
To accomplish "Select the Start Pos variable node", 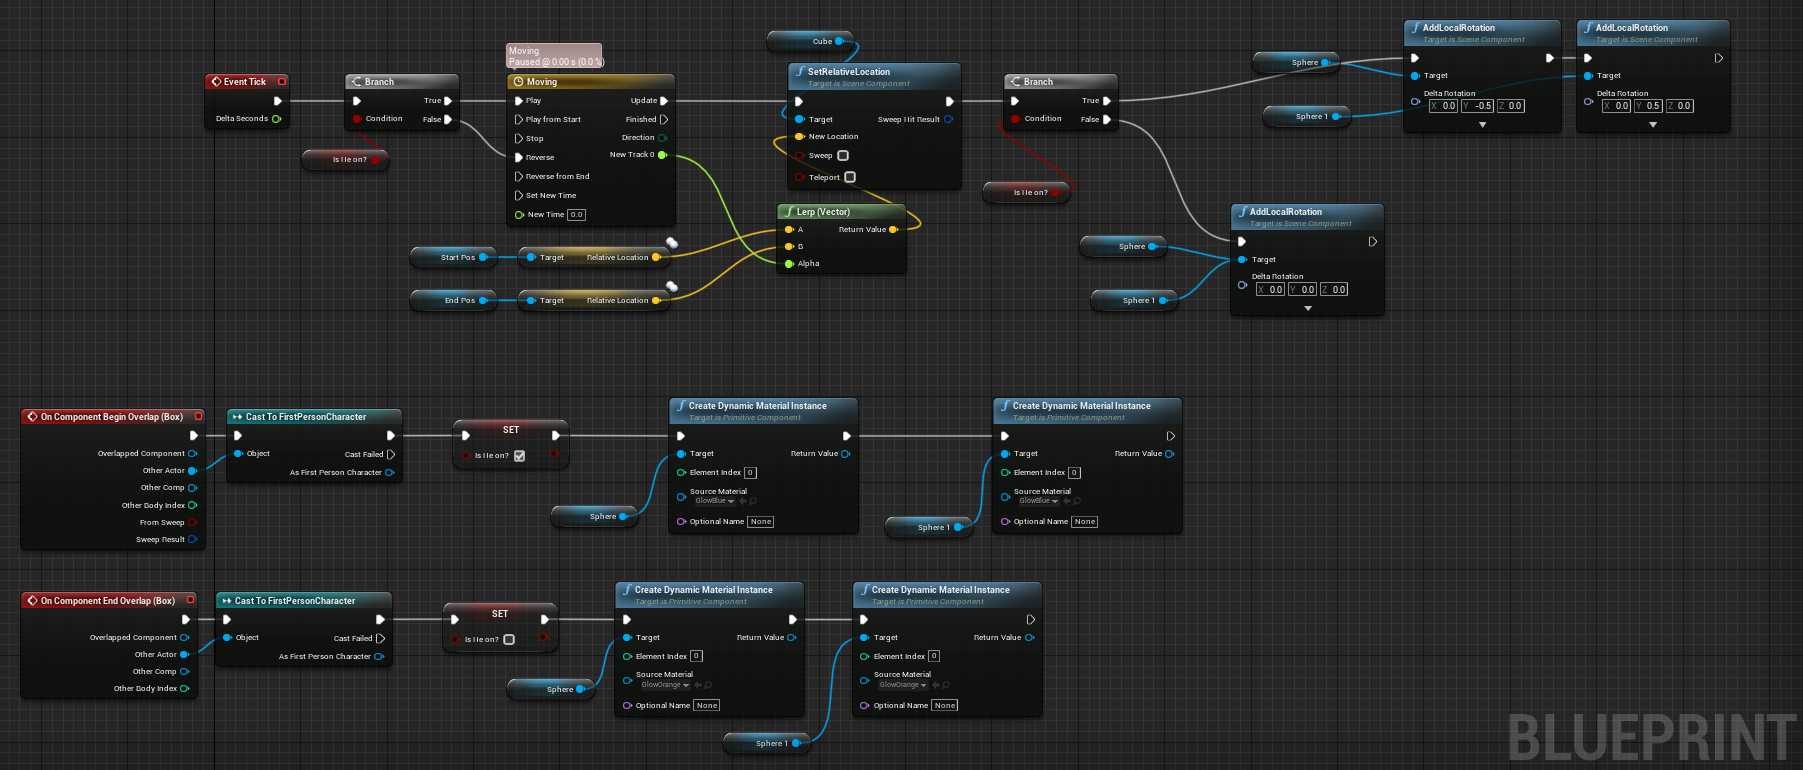I will coord(453,257).
